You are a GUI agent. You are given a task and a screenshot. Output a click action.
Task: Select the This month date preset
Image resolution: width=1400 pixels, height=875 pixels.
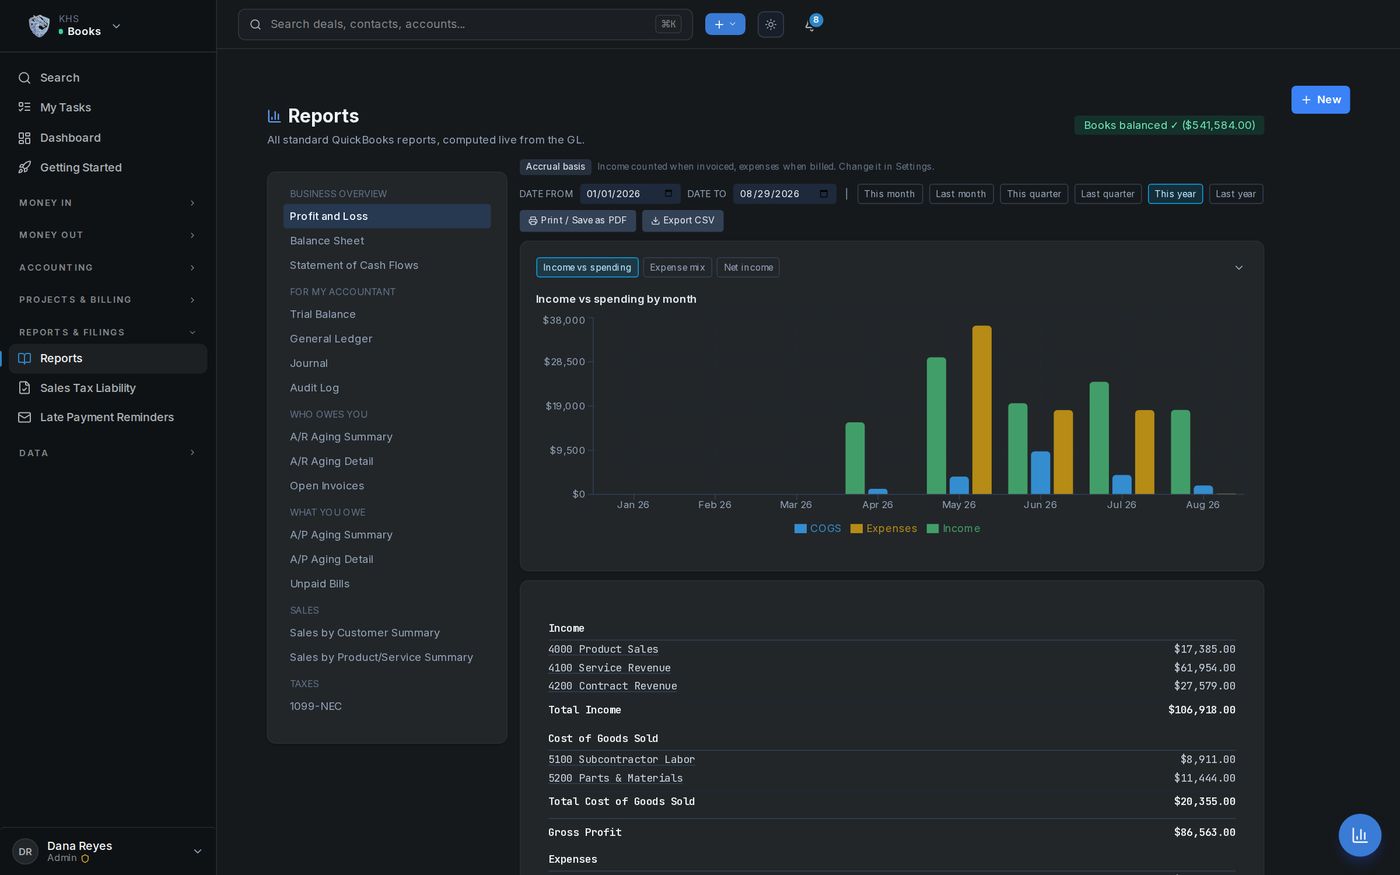coord(889,194)
